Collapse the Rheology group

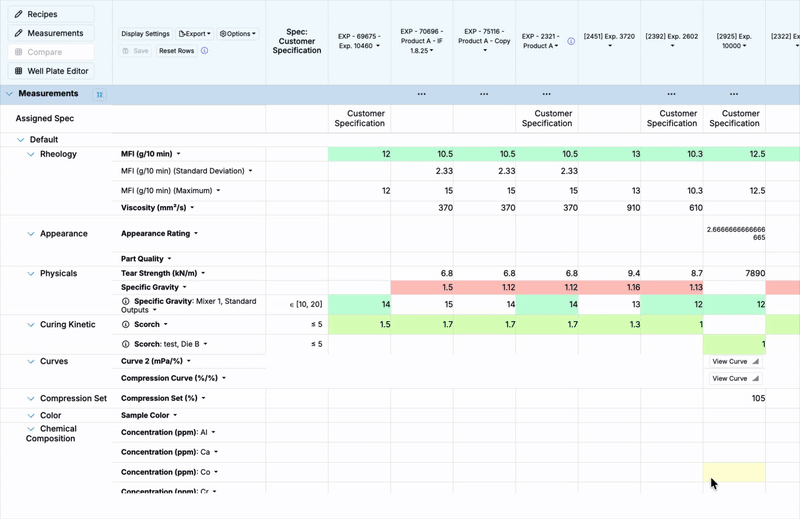click(31, 155)
